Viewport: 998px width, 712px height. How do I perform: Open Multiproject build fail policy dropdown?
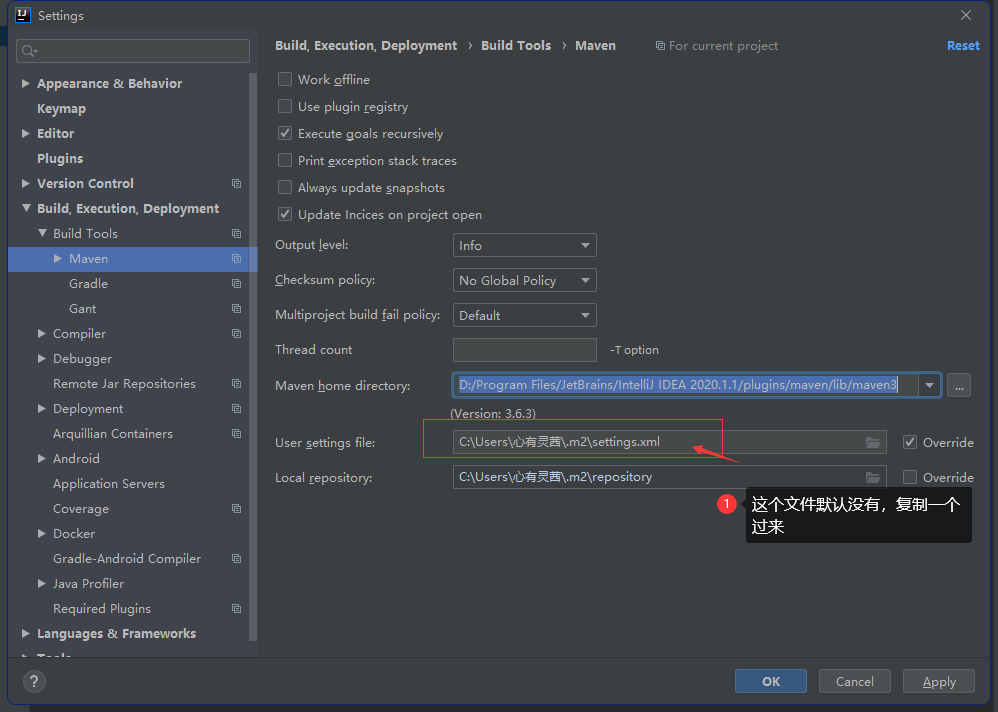click(x=524, y=315)
